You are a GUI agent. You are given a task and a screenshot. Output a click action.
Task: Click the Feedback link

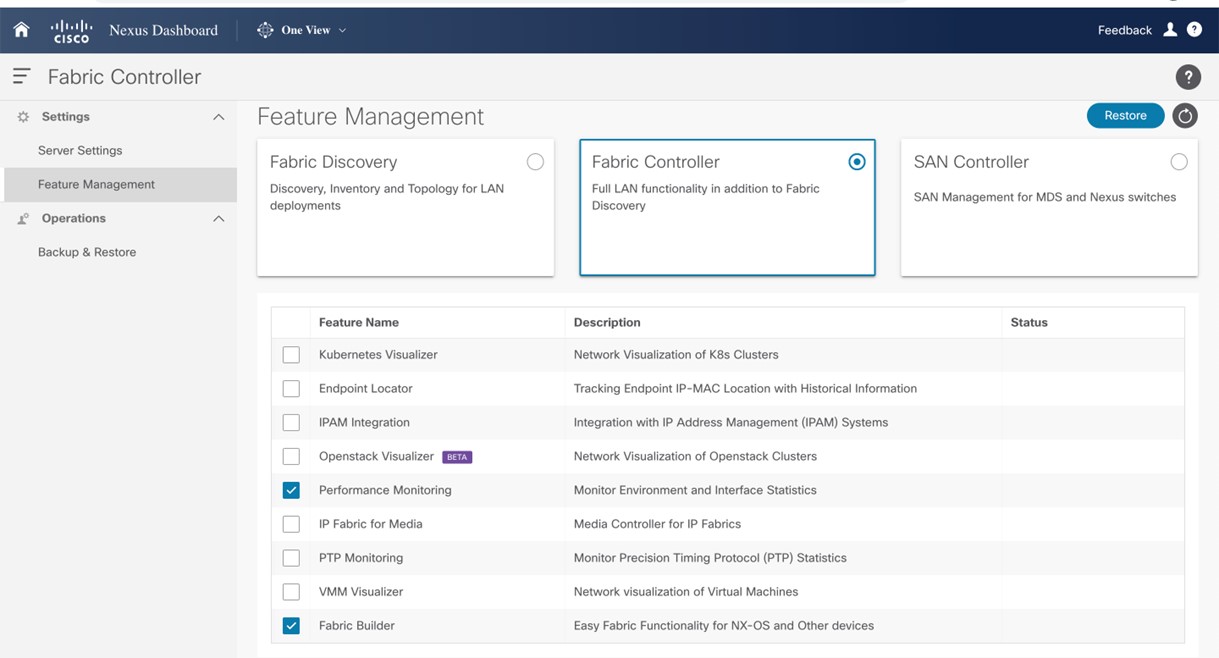click(x=1124, y=30)
